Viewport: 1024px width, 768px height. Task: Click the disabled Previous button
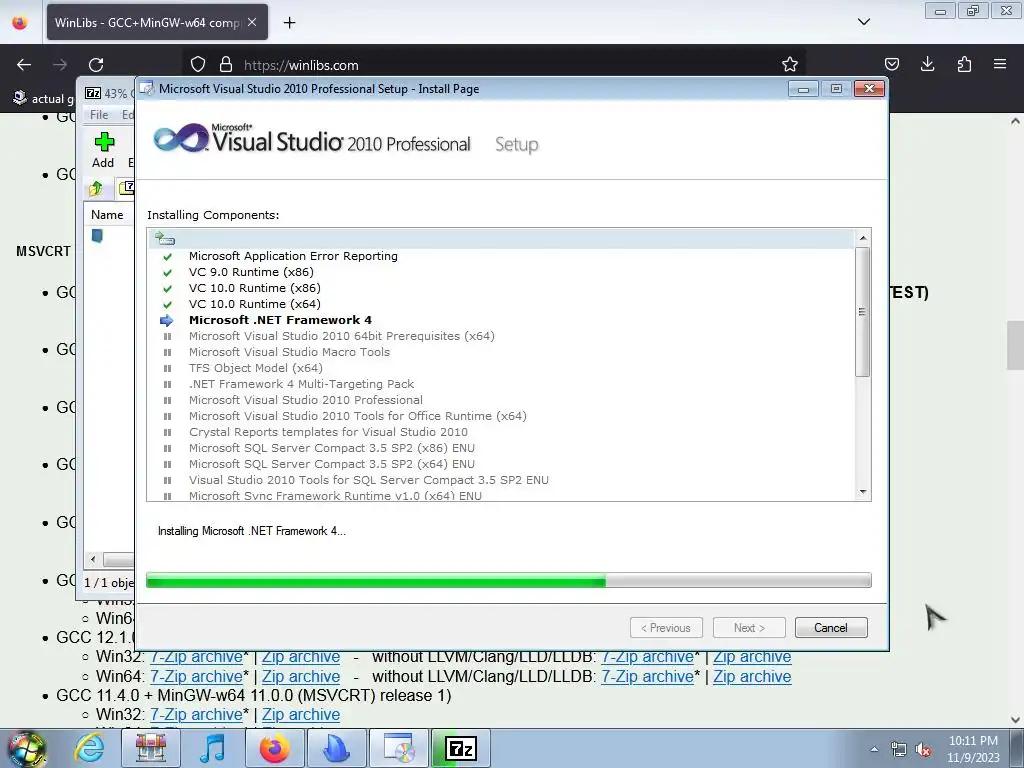(x=666, y=628)
